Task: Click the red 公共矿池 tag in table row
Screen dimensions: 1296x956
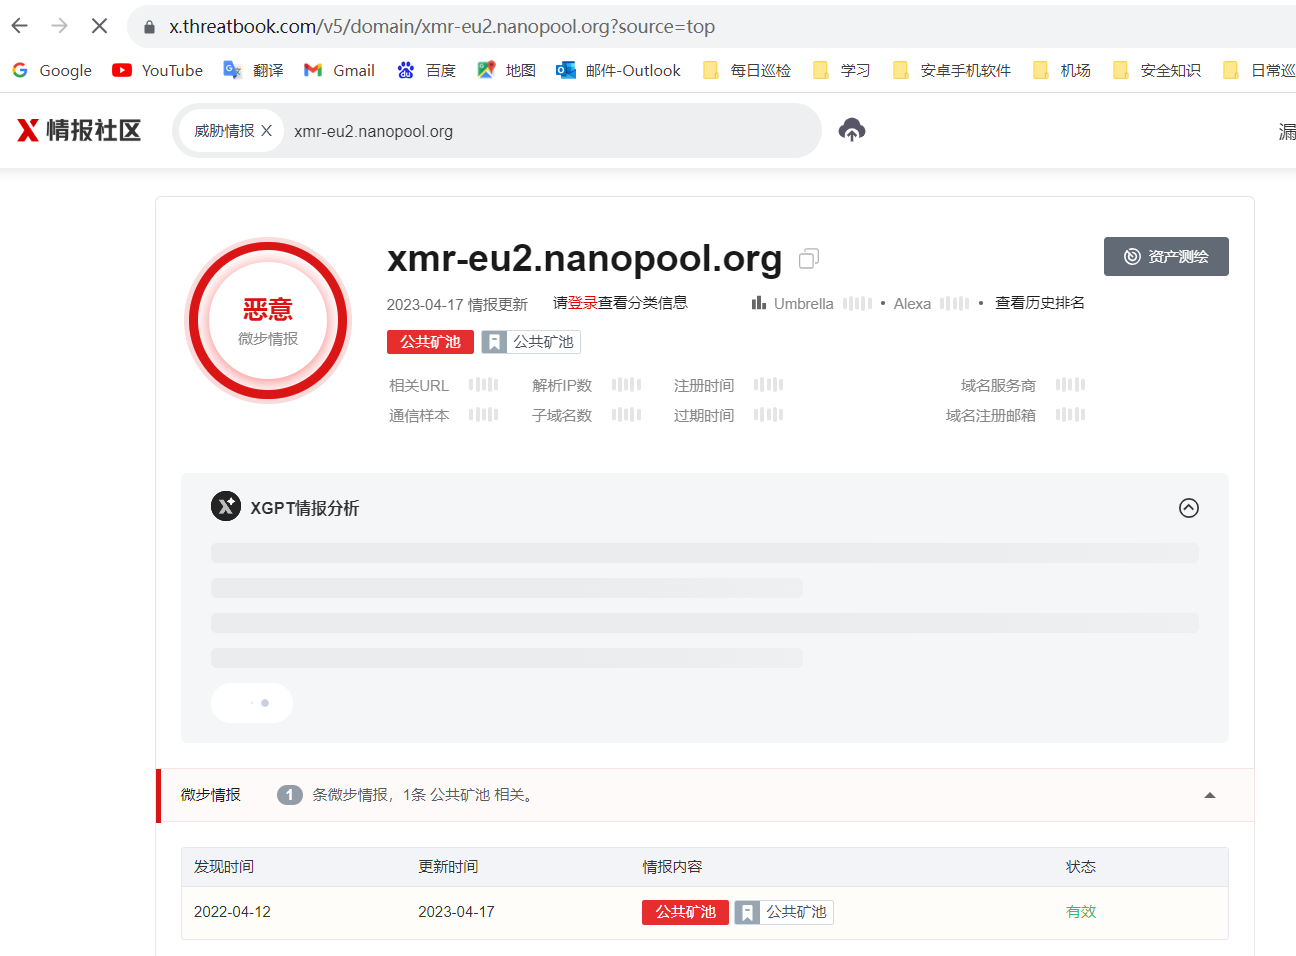Action: [685, 912]
